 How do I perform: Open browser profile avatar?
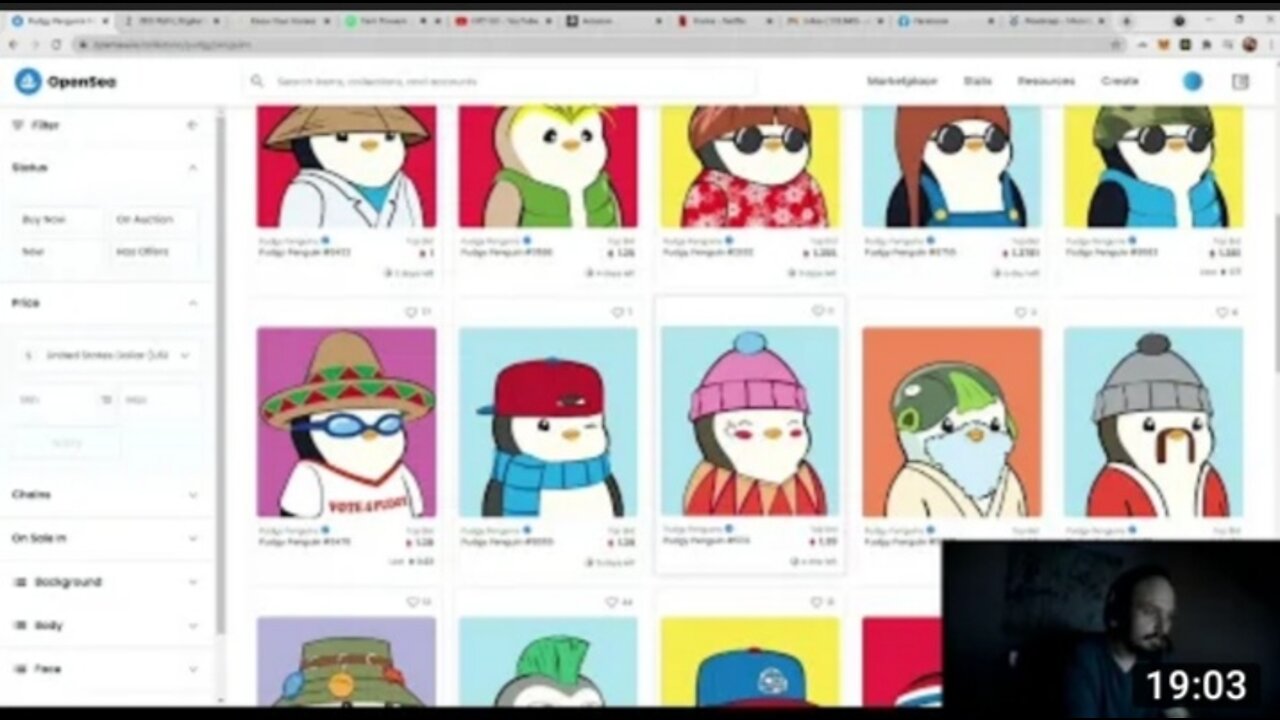click(x=1250, y=45)
